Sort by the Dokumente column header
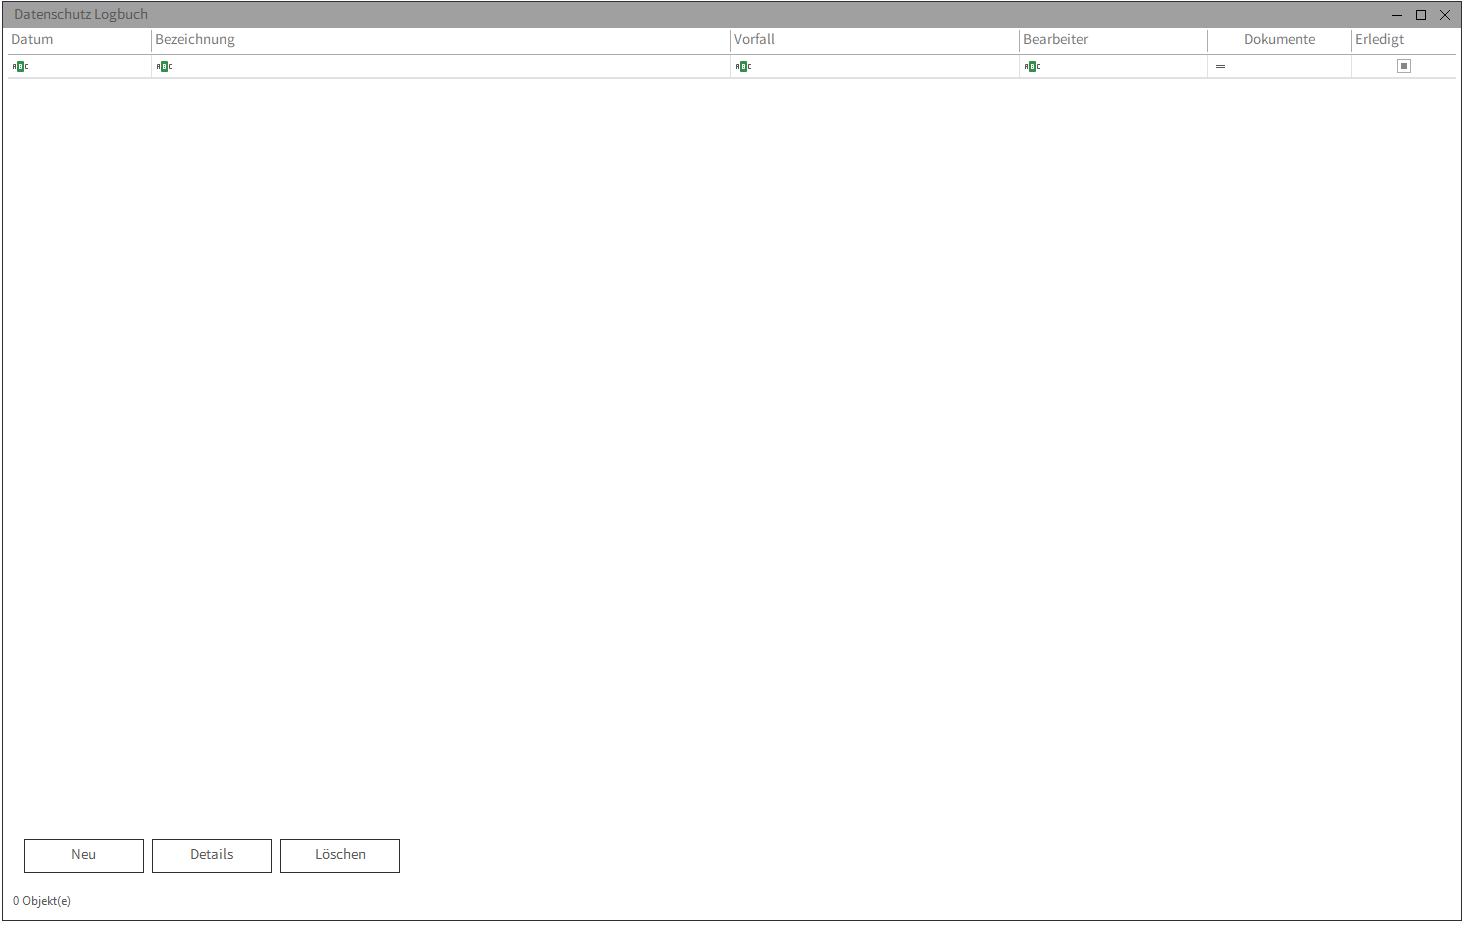1465x925 pixels. click(1279, 40)
